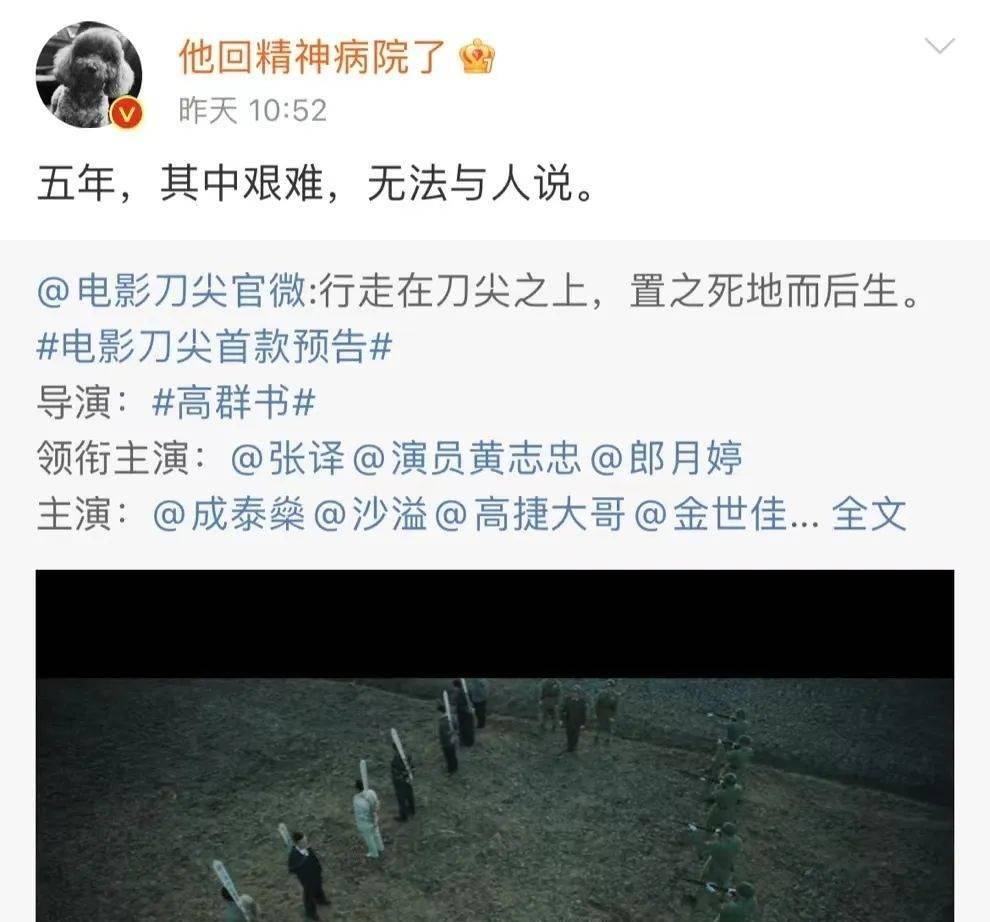Tap the post timestamp 昨天 10:52
Image resolution: width=990 pixels, height=922 pixels.
click(x=253, y=111)
